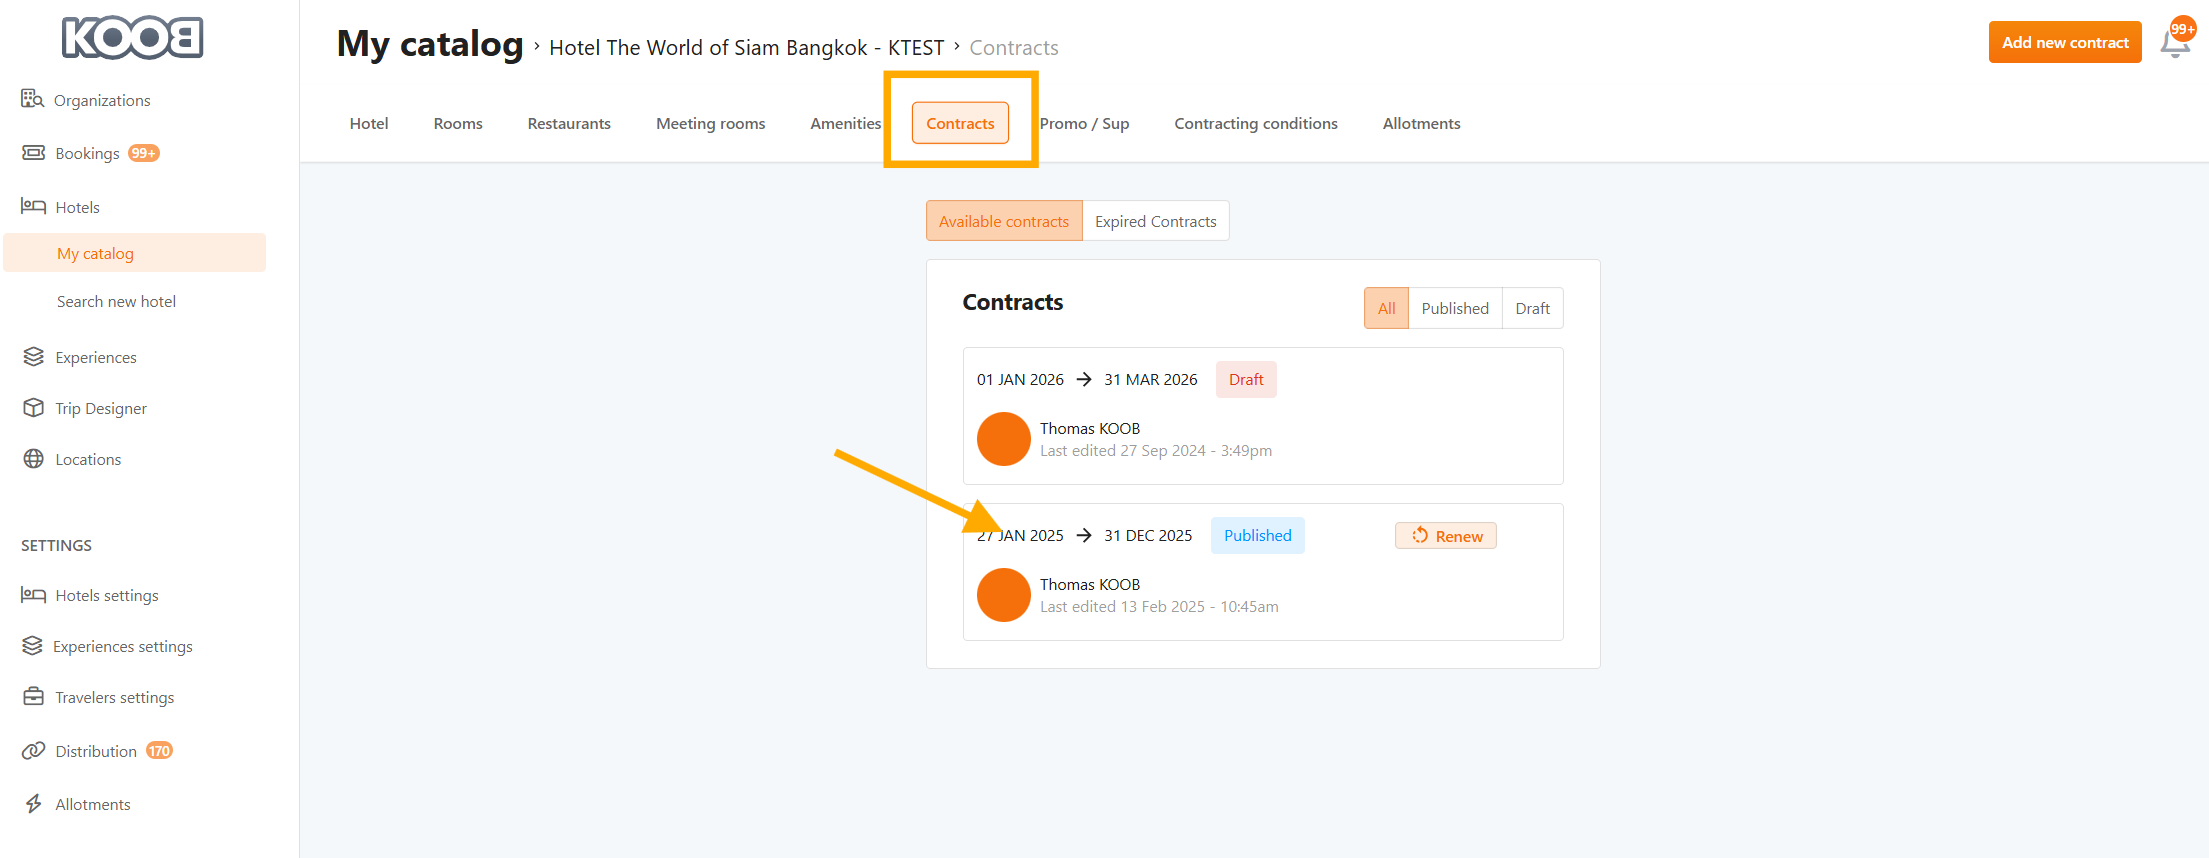Screen dimensions: 2209x858
Task: Click the Allotments lightning icon in sidebar
Action: tap(33, 804)
